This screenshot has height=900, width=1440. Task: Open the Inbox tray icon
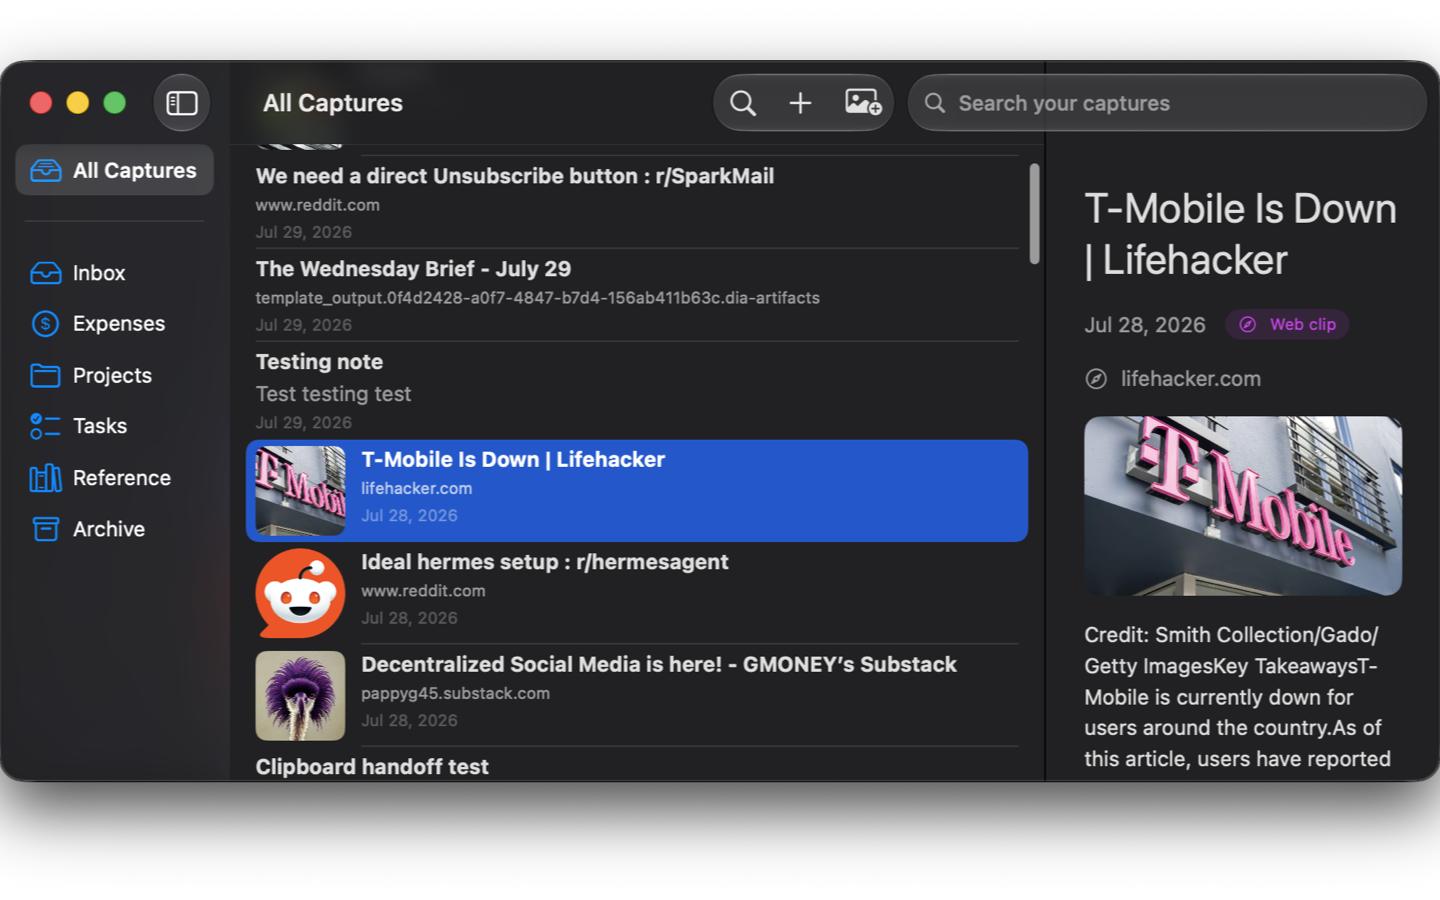pyautogui.click(x=46, y=273)
